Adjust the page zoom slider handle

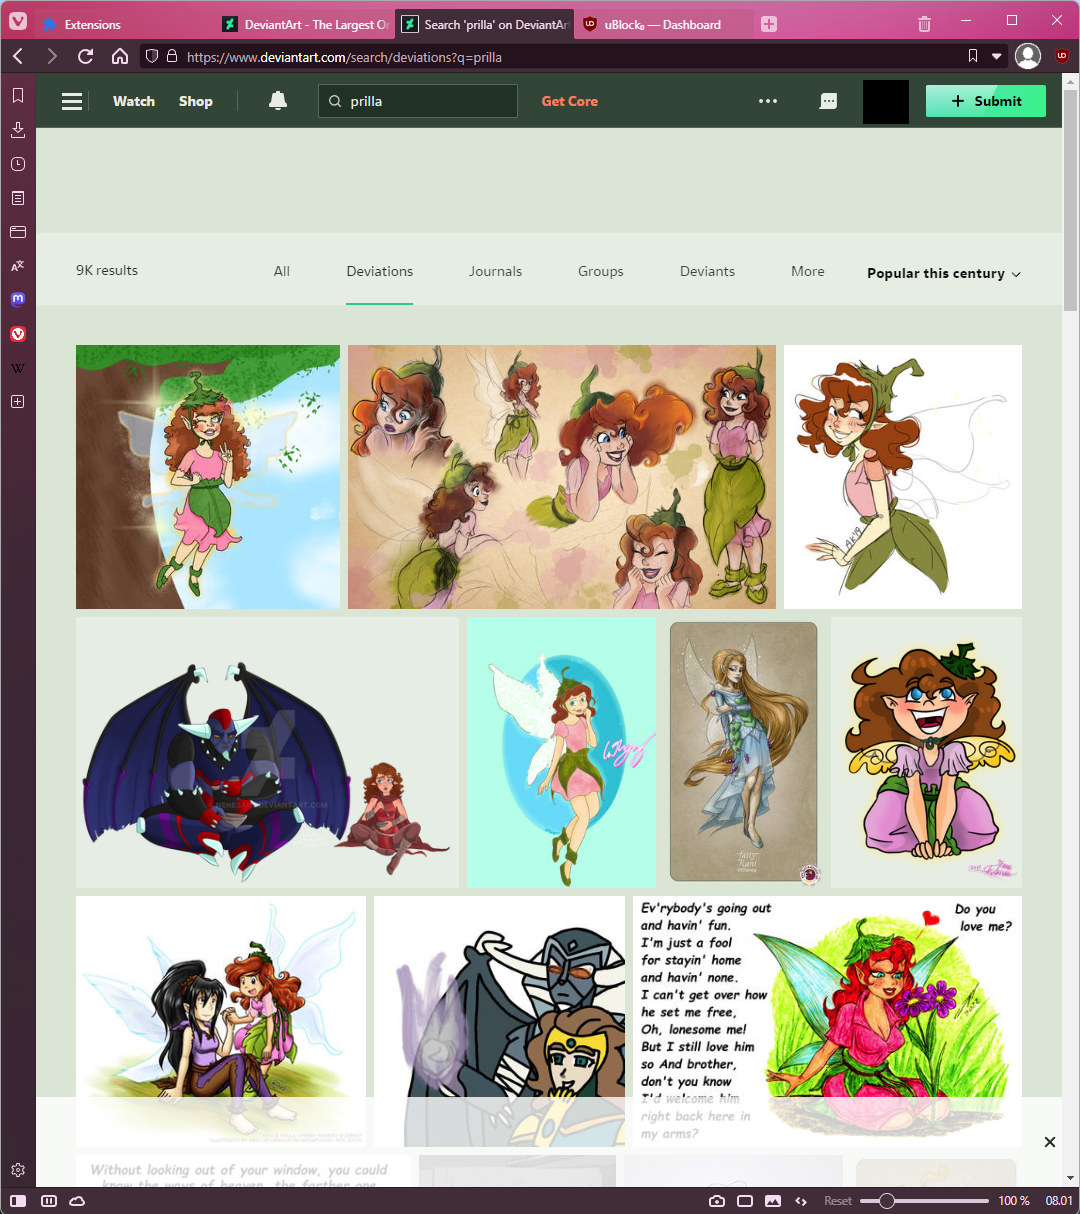(886, 1201)
